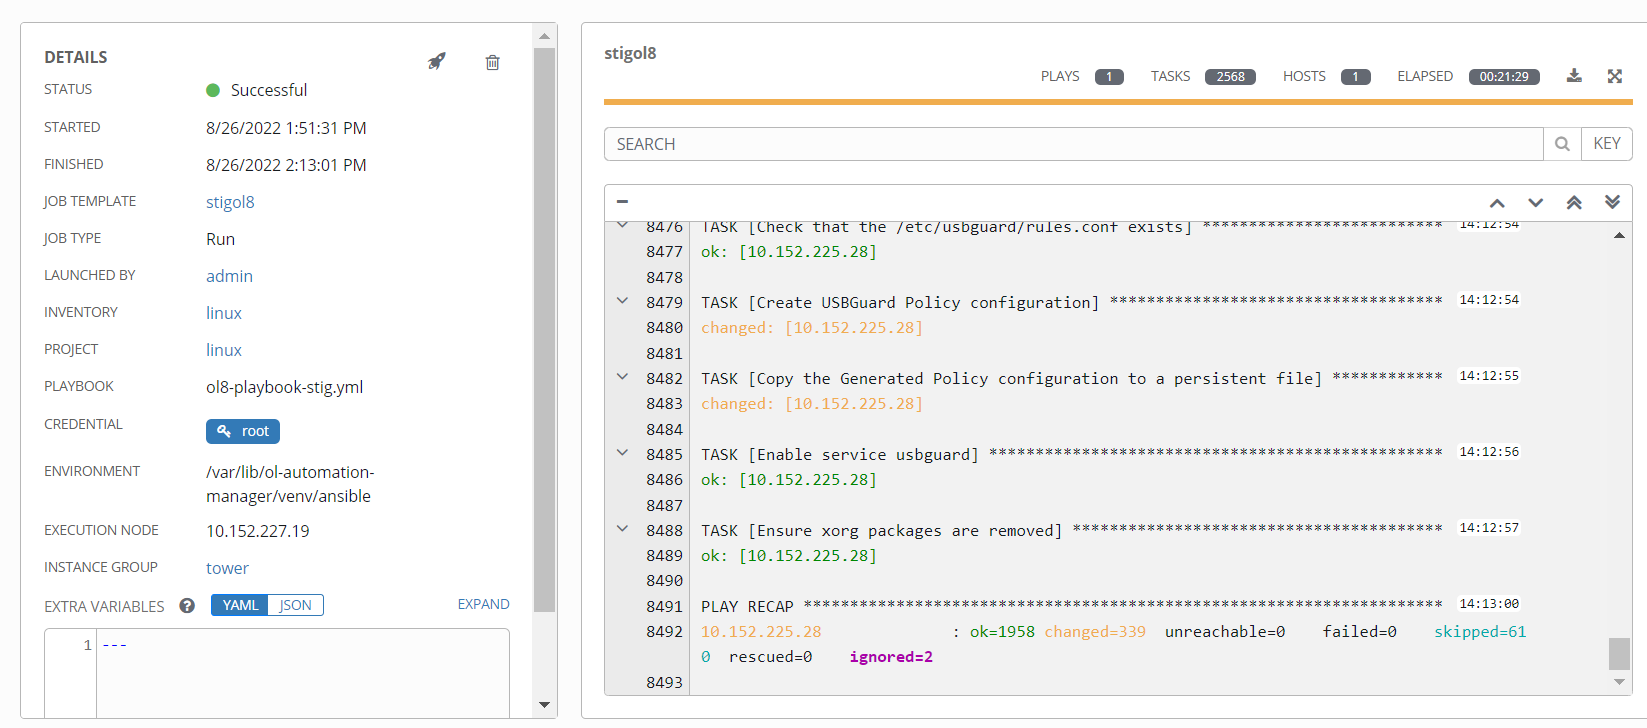Click the HOSTS count badge
Screen dimensions: 1647x728
[1355, 77]
